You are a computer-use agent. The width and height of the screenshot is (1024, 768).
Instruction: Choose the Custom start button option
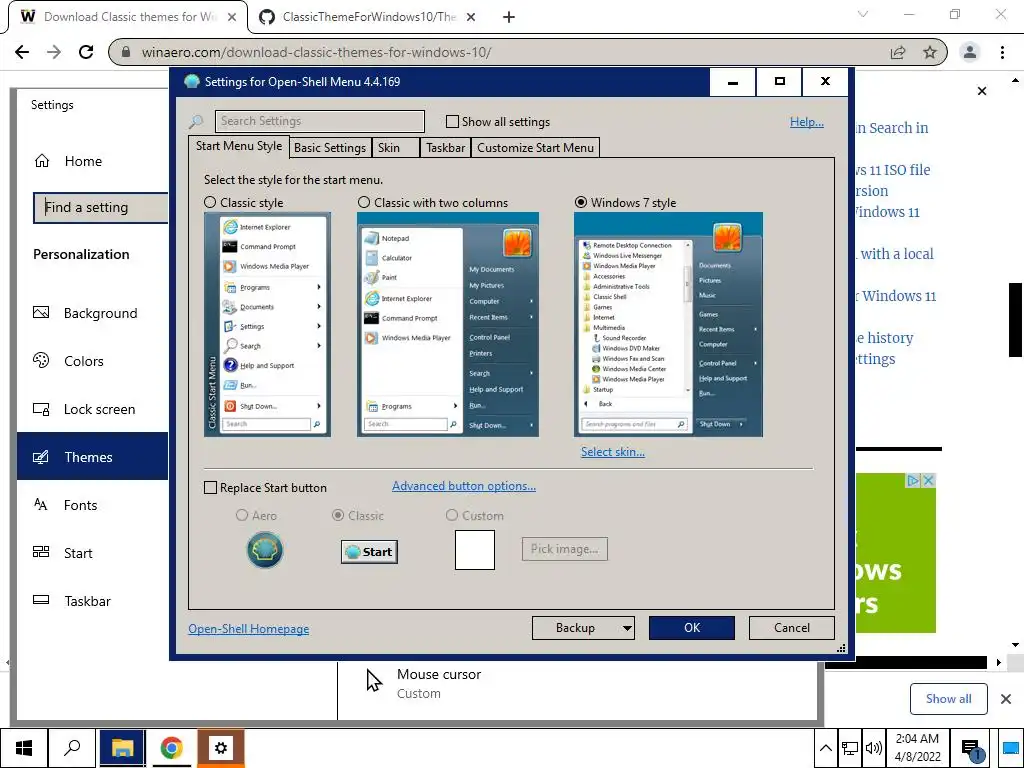pyautogui.click(x=451, y=515)
